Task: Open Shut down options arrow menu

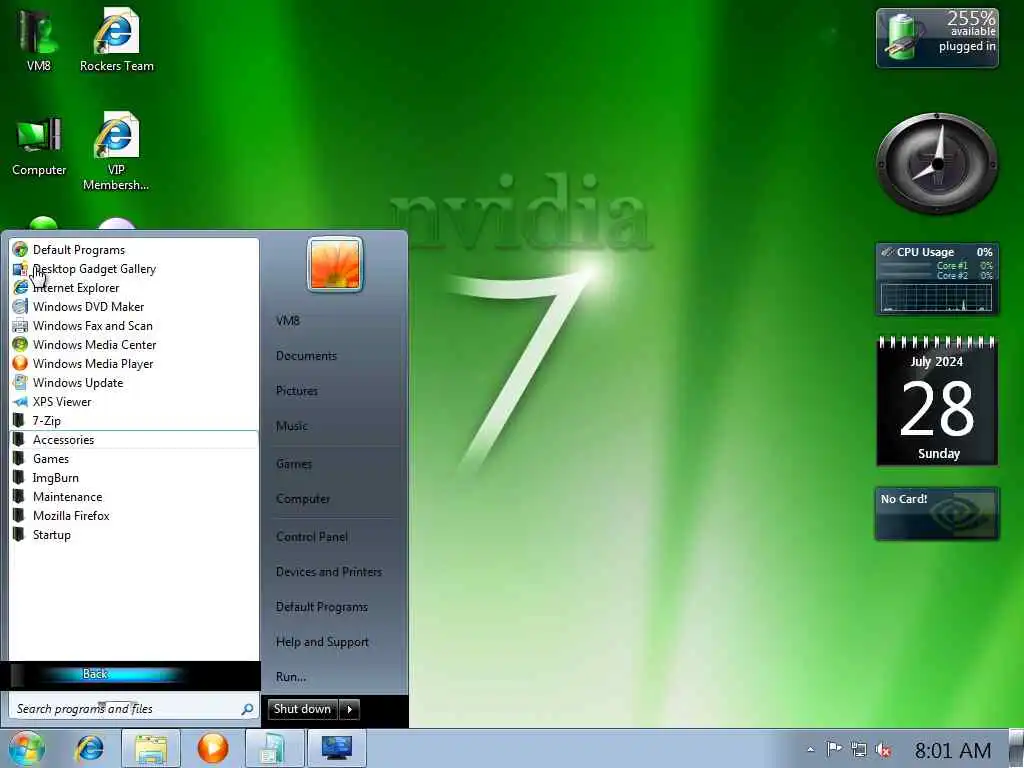Action: (350, 709)
